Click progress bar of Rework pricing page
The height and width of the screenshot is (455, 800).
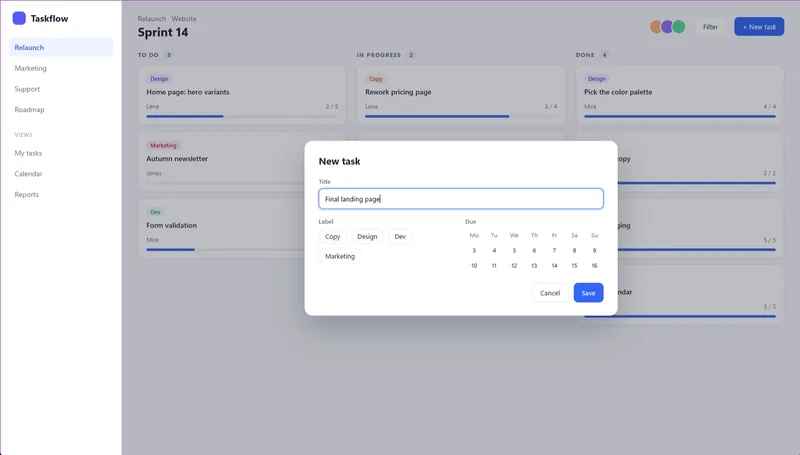pos(461,116)
